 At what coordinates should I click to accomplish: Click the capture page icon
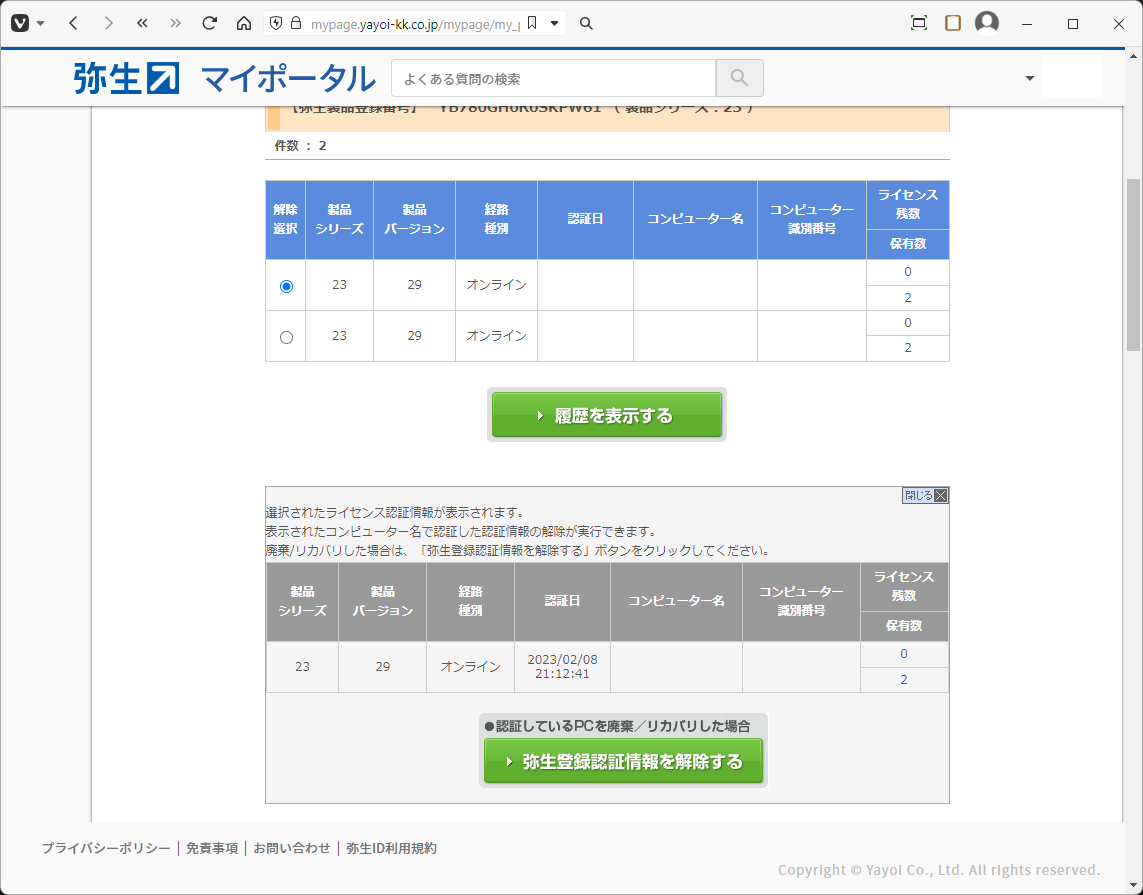pyautogui.click(x=919, y=23)
